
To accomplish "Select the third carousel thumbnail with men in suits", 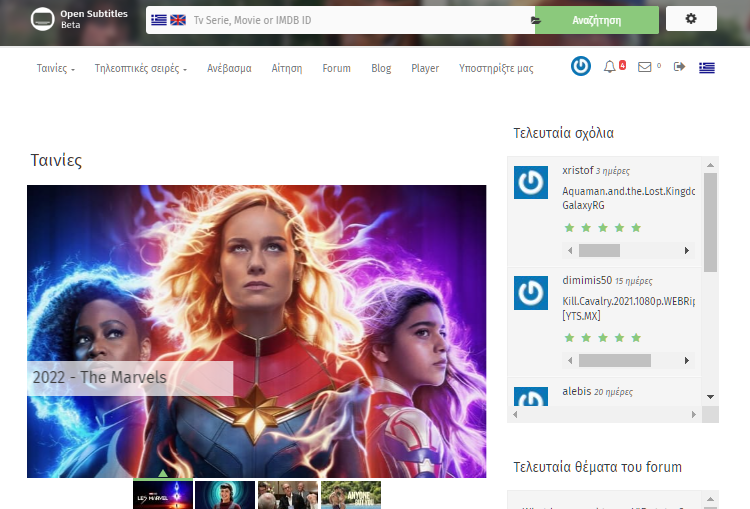I will pyautogui.click(x=288, y=495).
